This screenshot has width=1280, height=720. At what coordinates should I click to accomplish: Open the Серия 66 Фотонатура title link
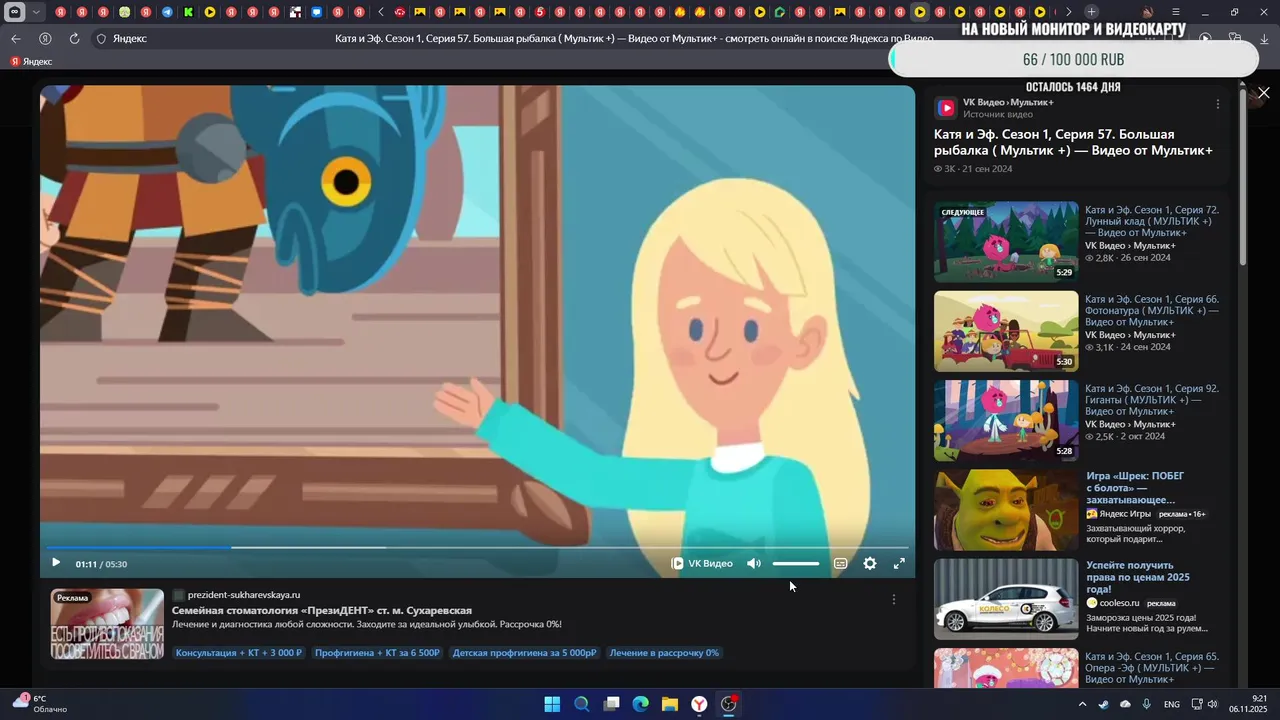tap(1152, 310)
